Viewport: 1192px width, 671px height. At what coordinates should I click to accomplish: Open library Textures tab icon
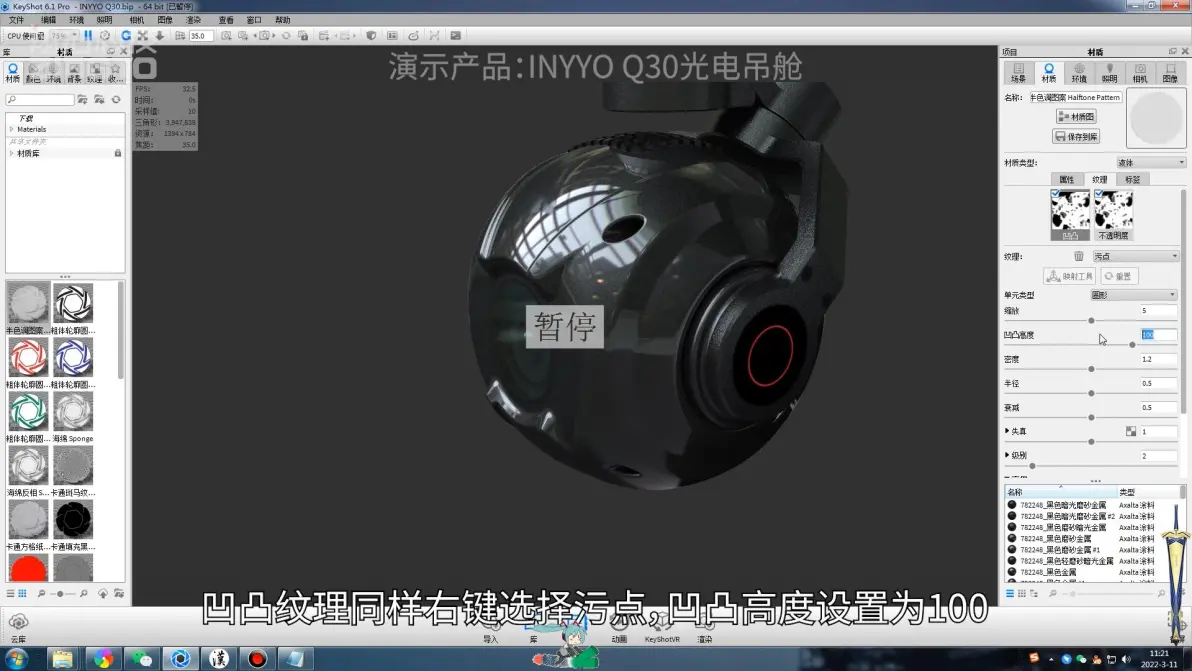(x=94, y=73)
